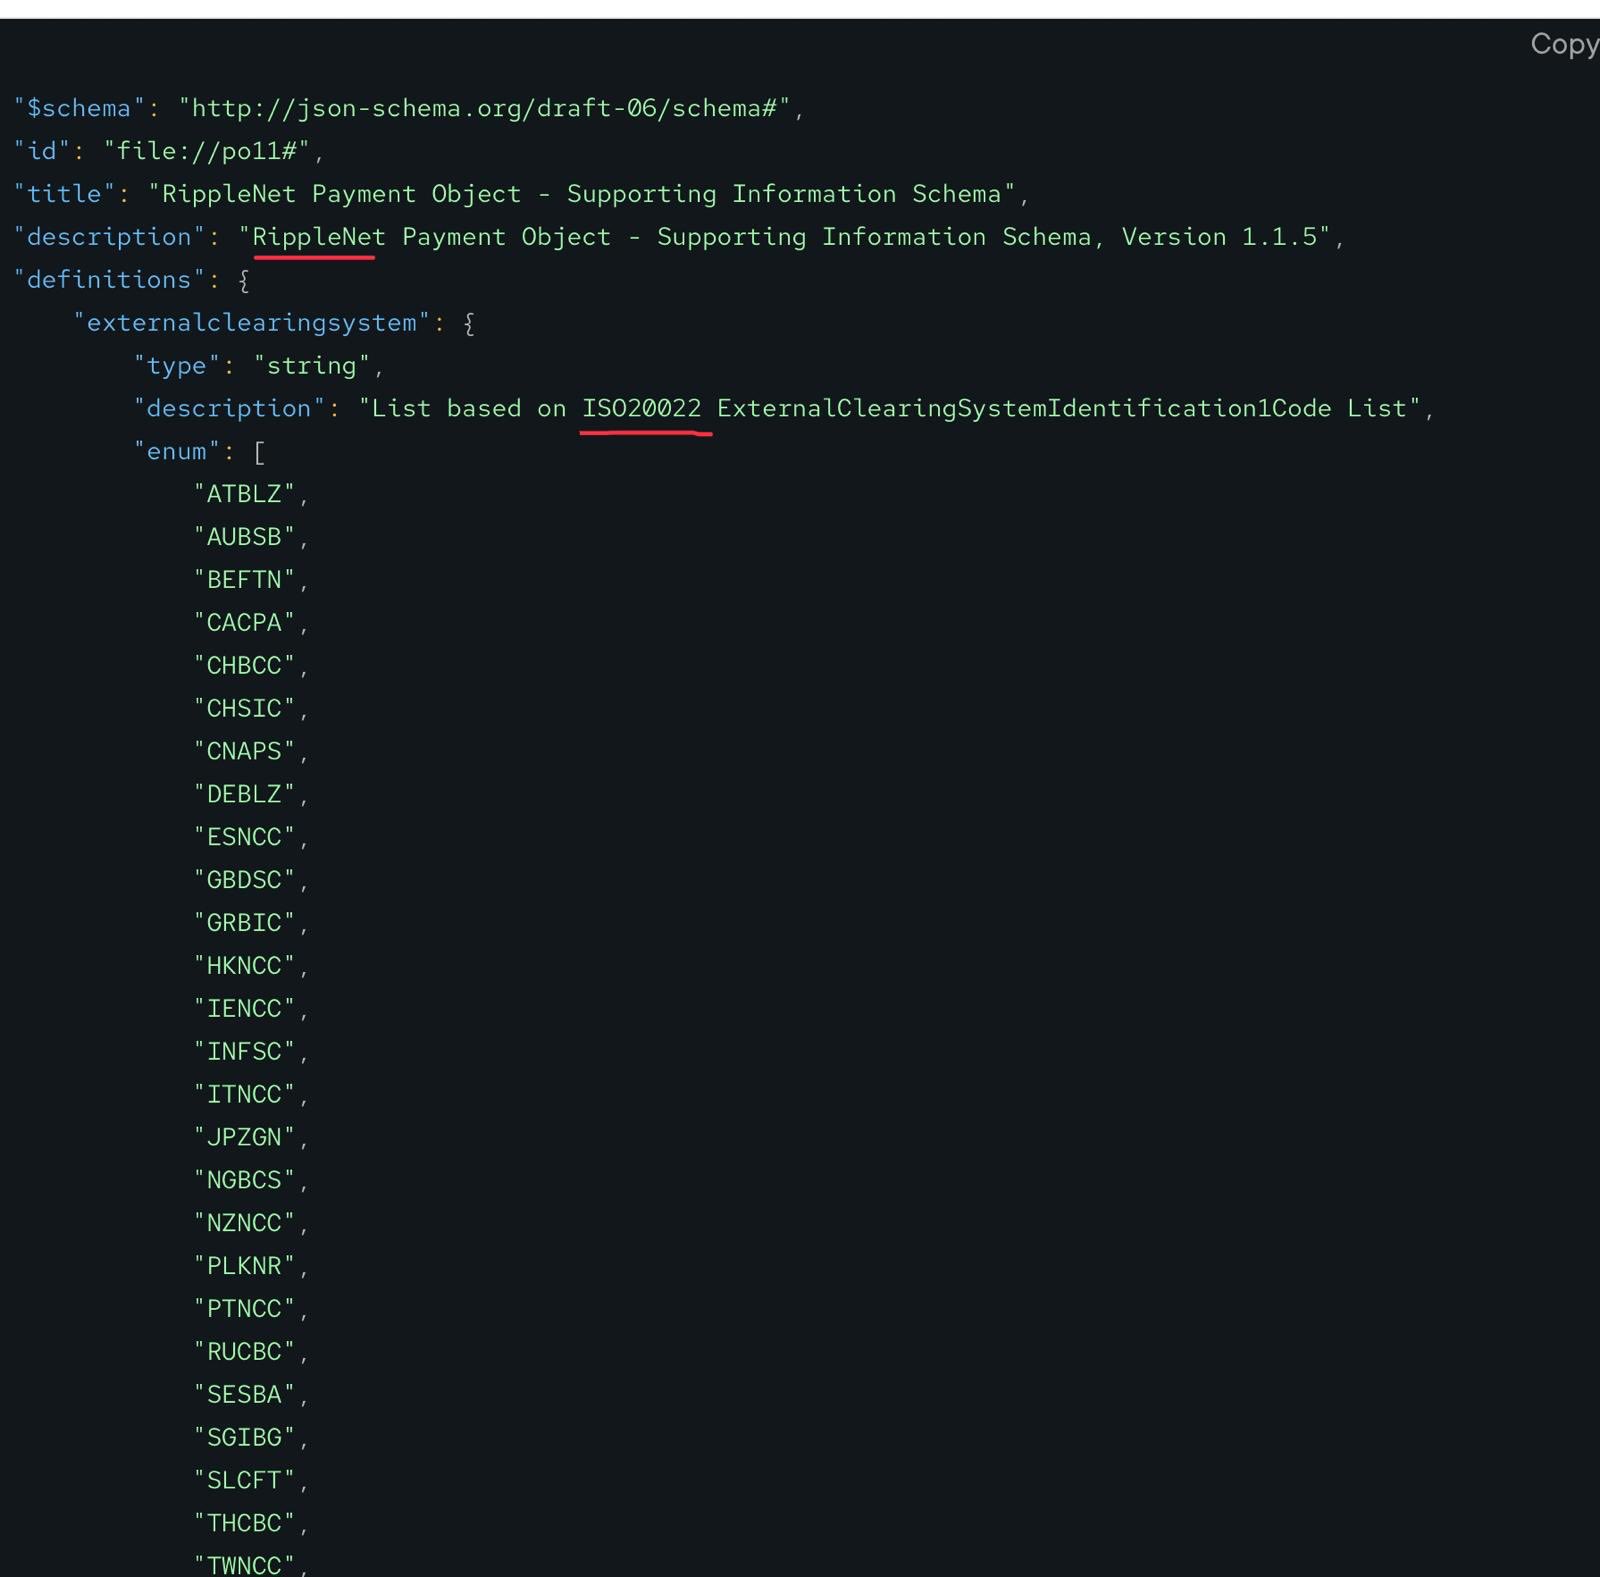Click the "id" key

pyautogui.click(x=42, y=151)
